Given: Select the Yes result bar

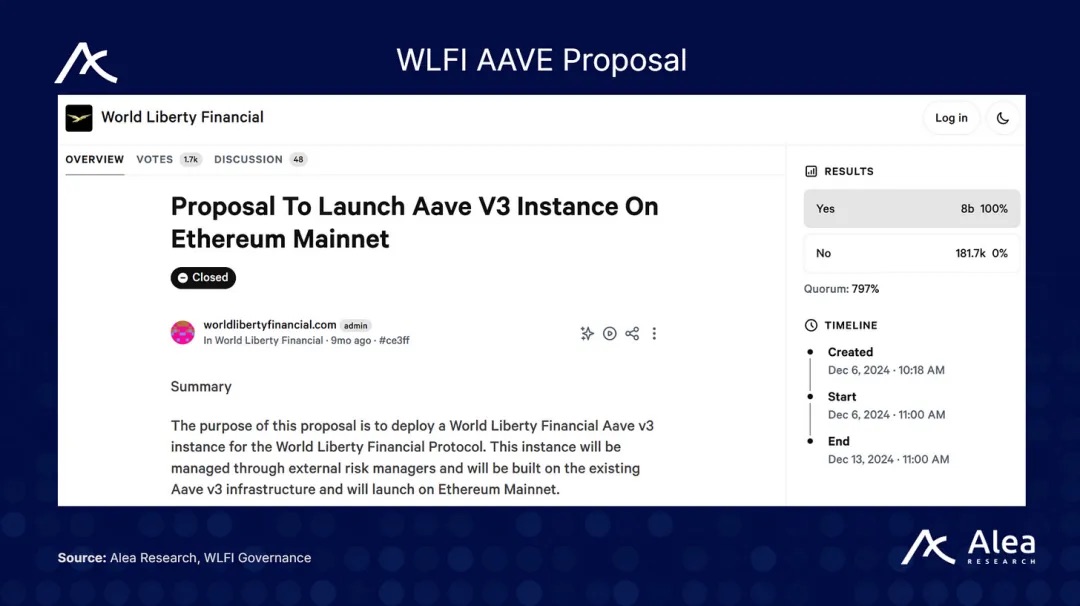Looking at the screenshot, I should [x=911, y=209].
